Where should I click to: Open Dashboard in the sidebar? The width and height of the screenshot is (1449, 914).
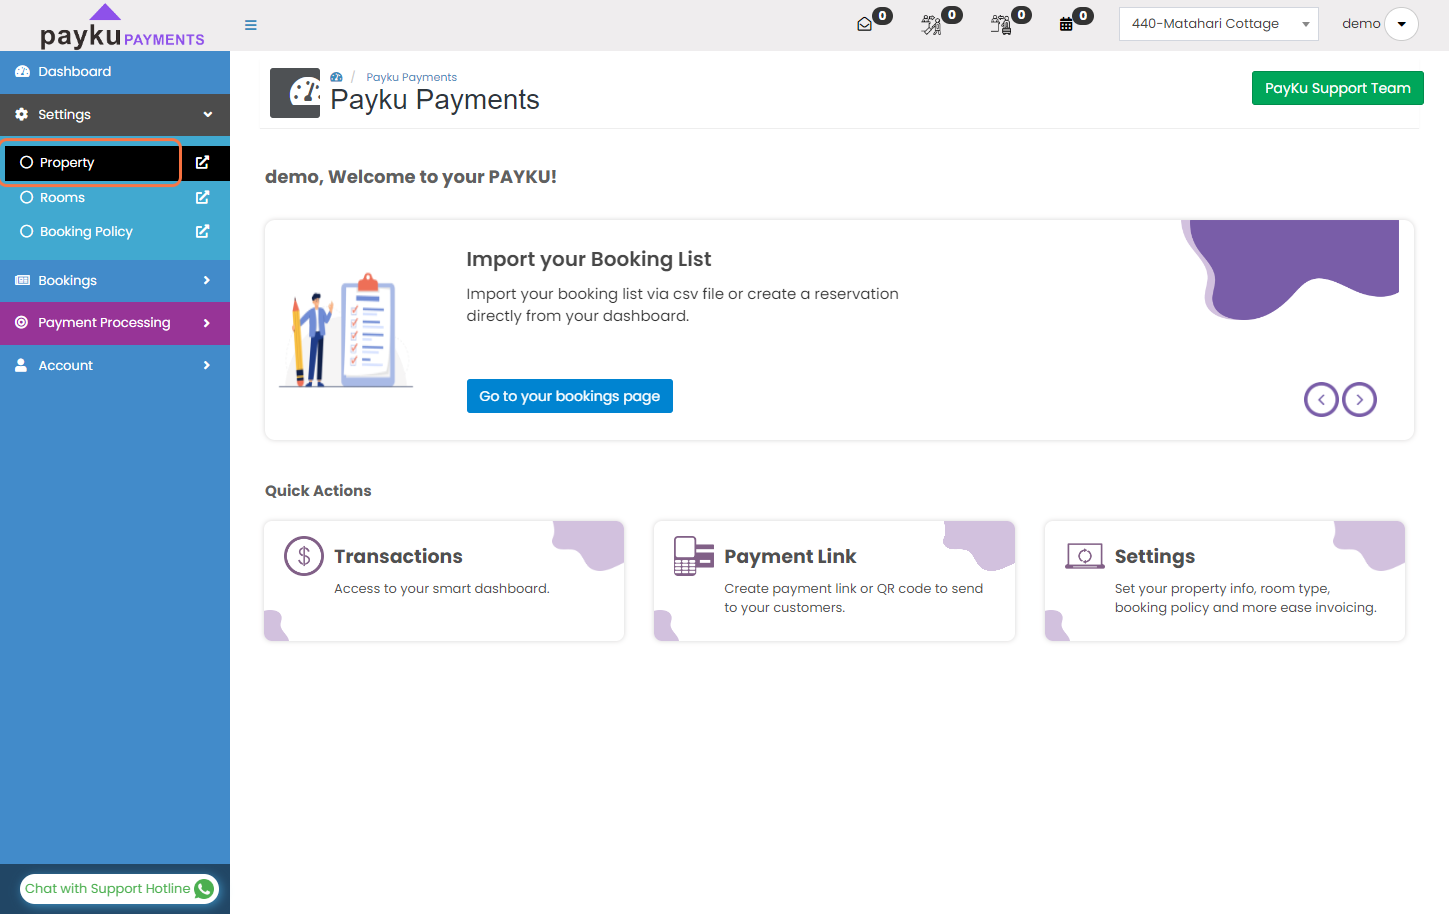click(x=115, y=72)
